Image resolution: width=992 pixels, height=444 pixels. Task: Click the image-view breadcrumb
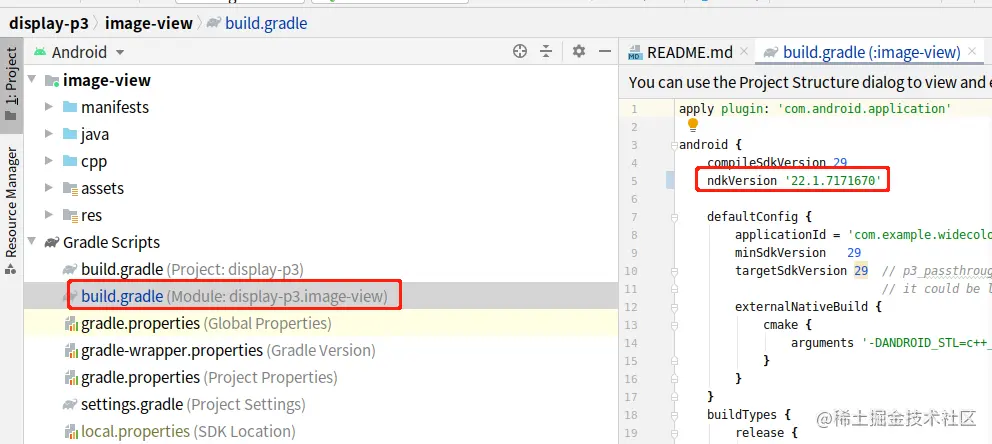coord(148,23)
